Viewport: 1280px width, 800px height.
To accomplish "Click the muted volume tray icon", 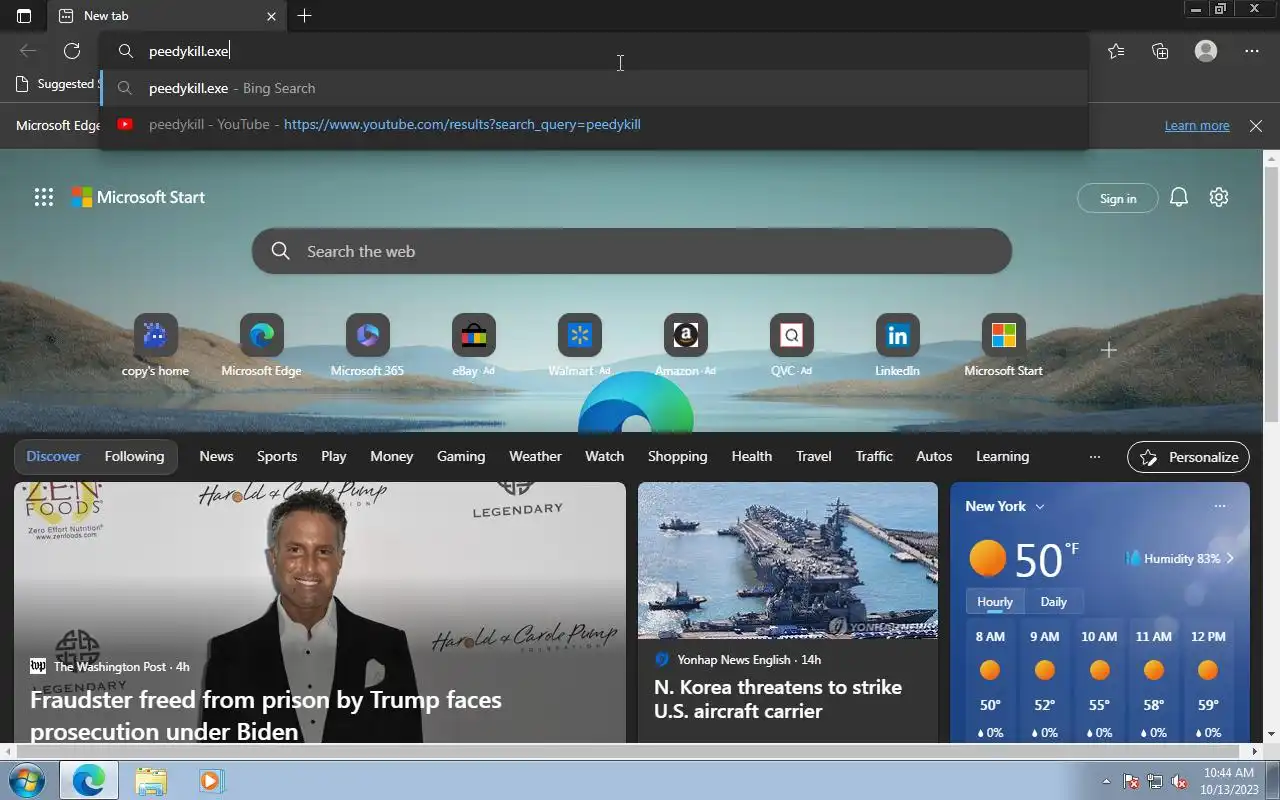I will [x=1179, y=781].
